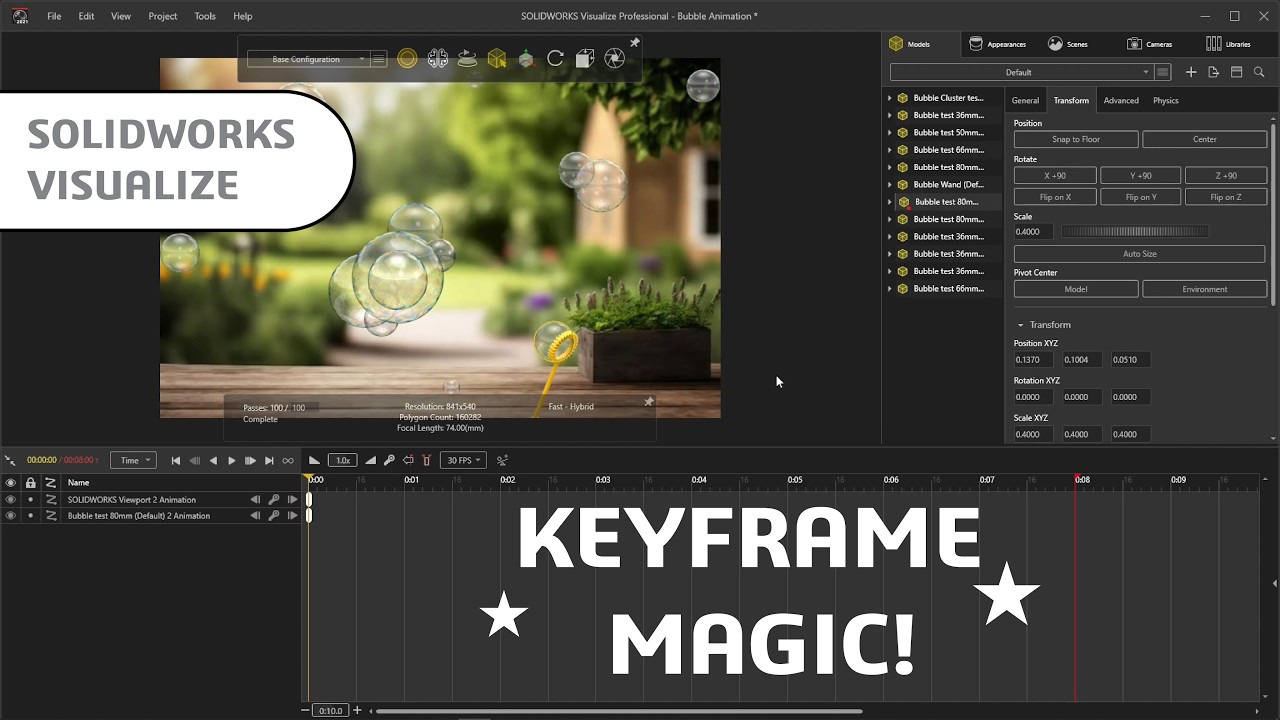Toggle lock dot for Bubble test 80mm Animation
The height and width of the screenshot is (720, 1280).
[30, 516]
